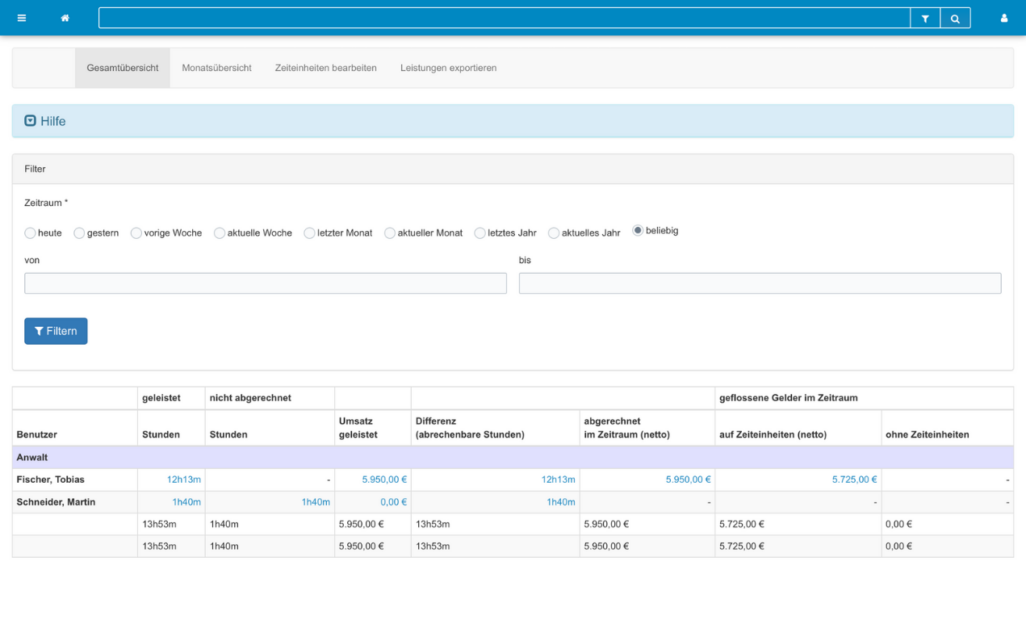Click the Fischer, Tobias row name
1026x620 pixels.
click(50, 479)
